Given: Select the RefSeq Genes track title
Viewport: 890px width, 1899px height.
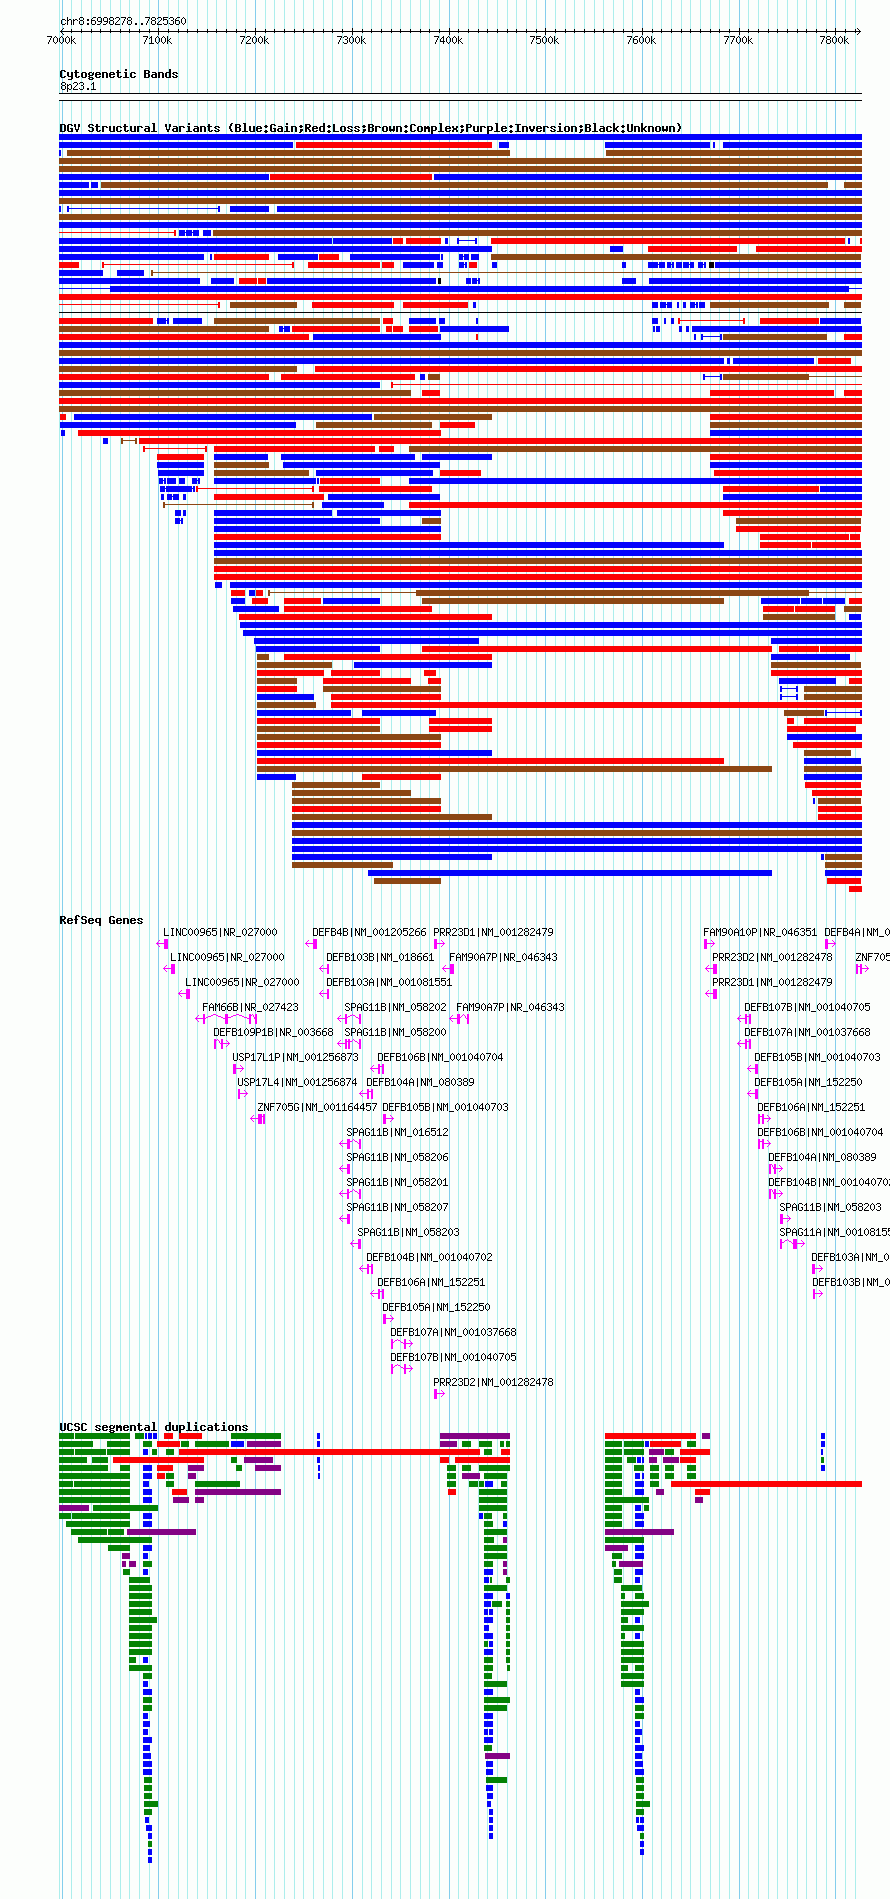Looking at the screenshot, I should coord(101,920).
